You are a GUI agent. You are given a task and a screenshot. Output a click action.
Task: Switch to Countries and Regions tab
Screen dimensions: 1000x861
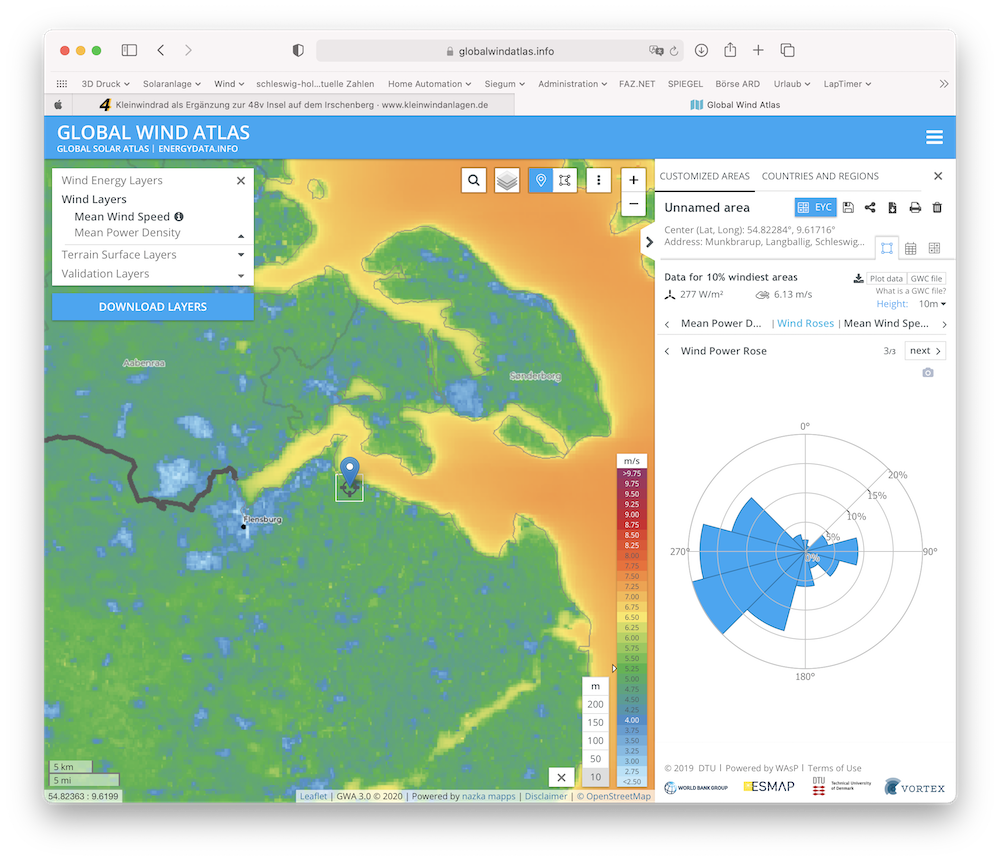click(820, 176)
